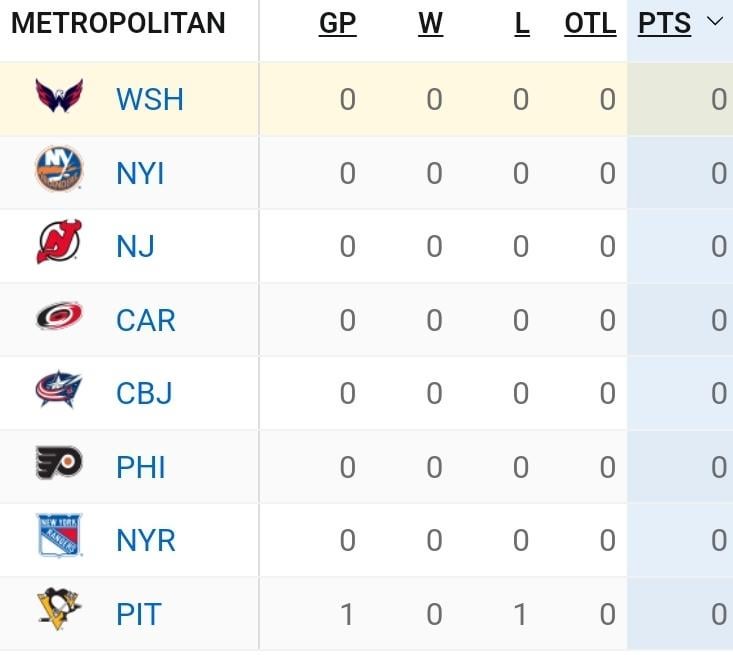Toggle sort direction arrow beside PTS
This screenshot has width=733, height=655.
pyautogui.click(x=714, y=22)
